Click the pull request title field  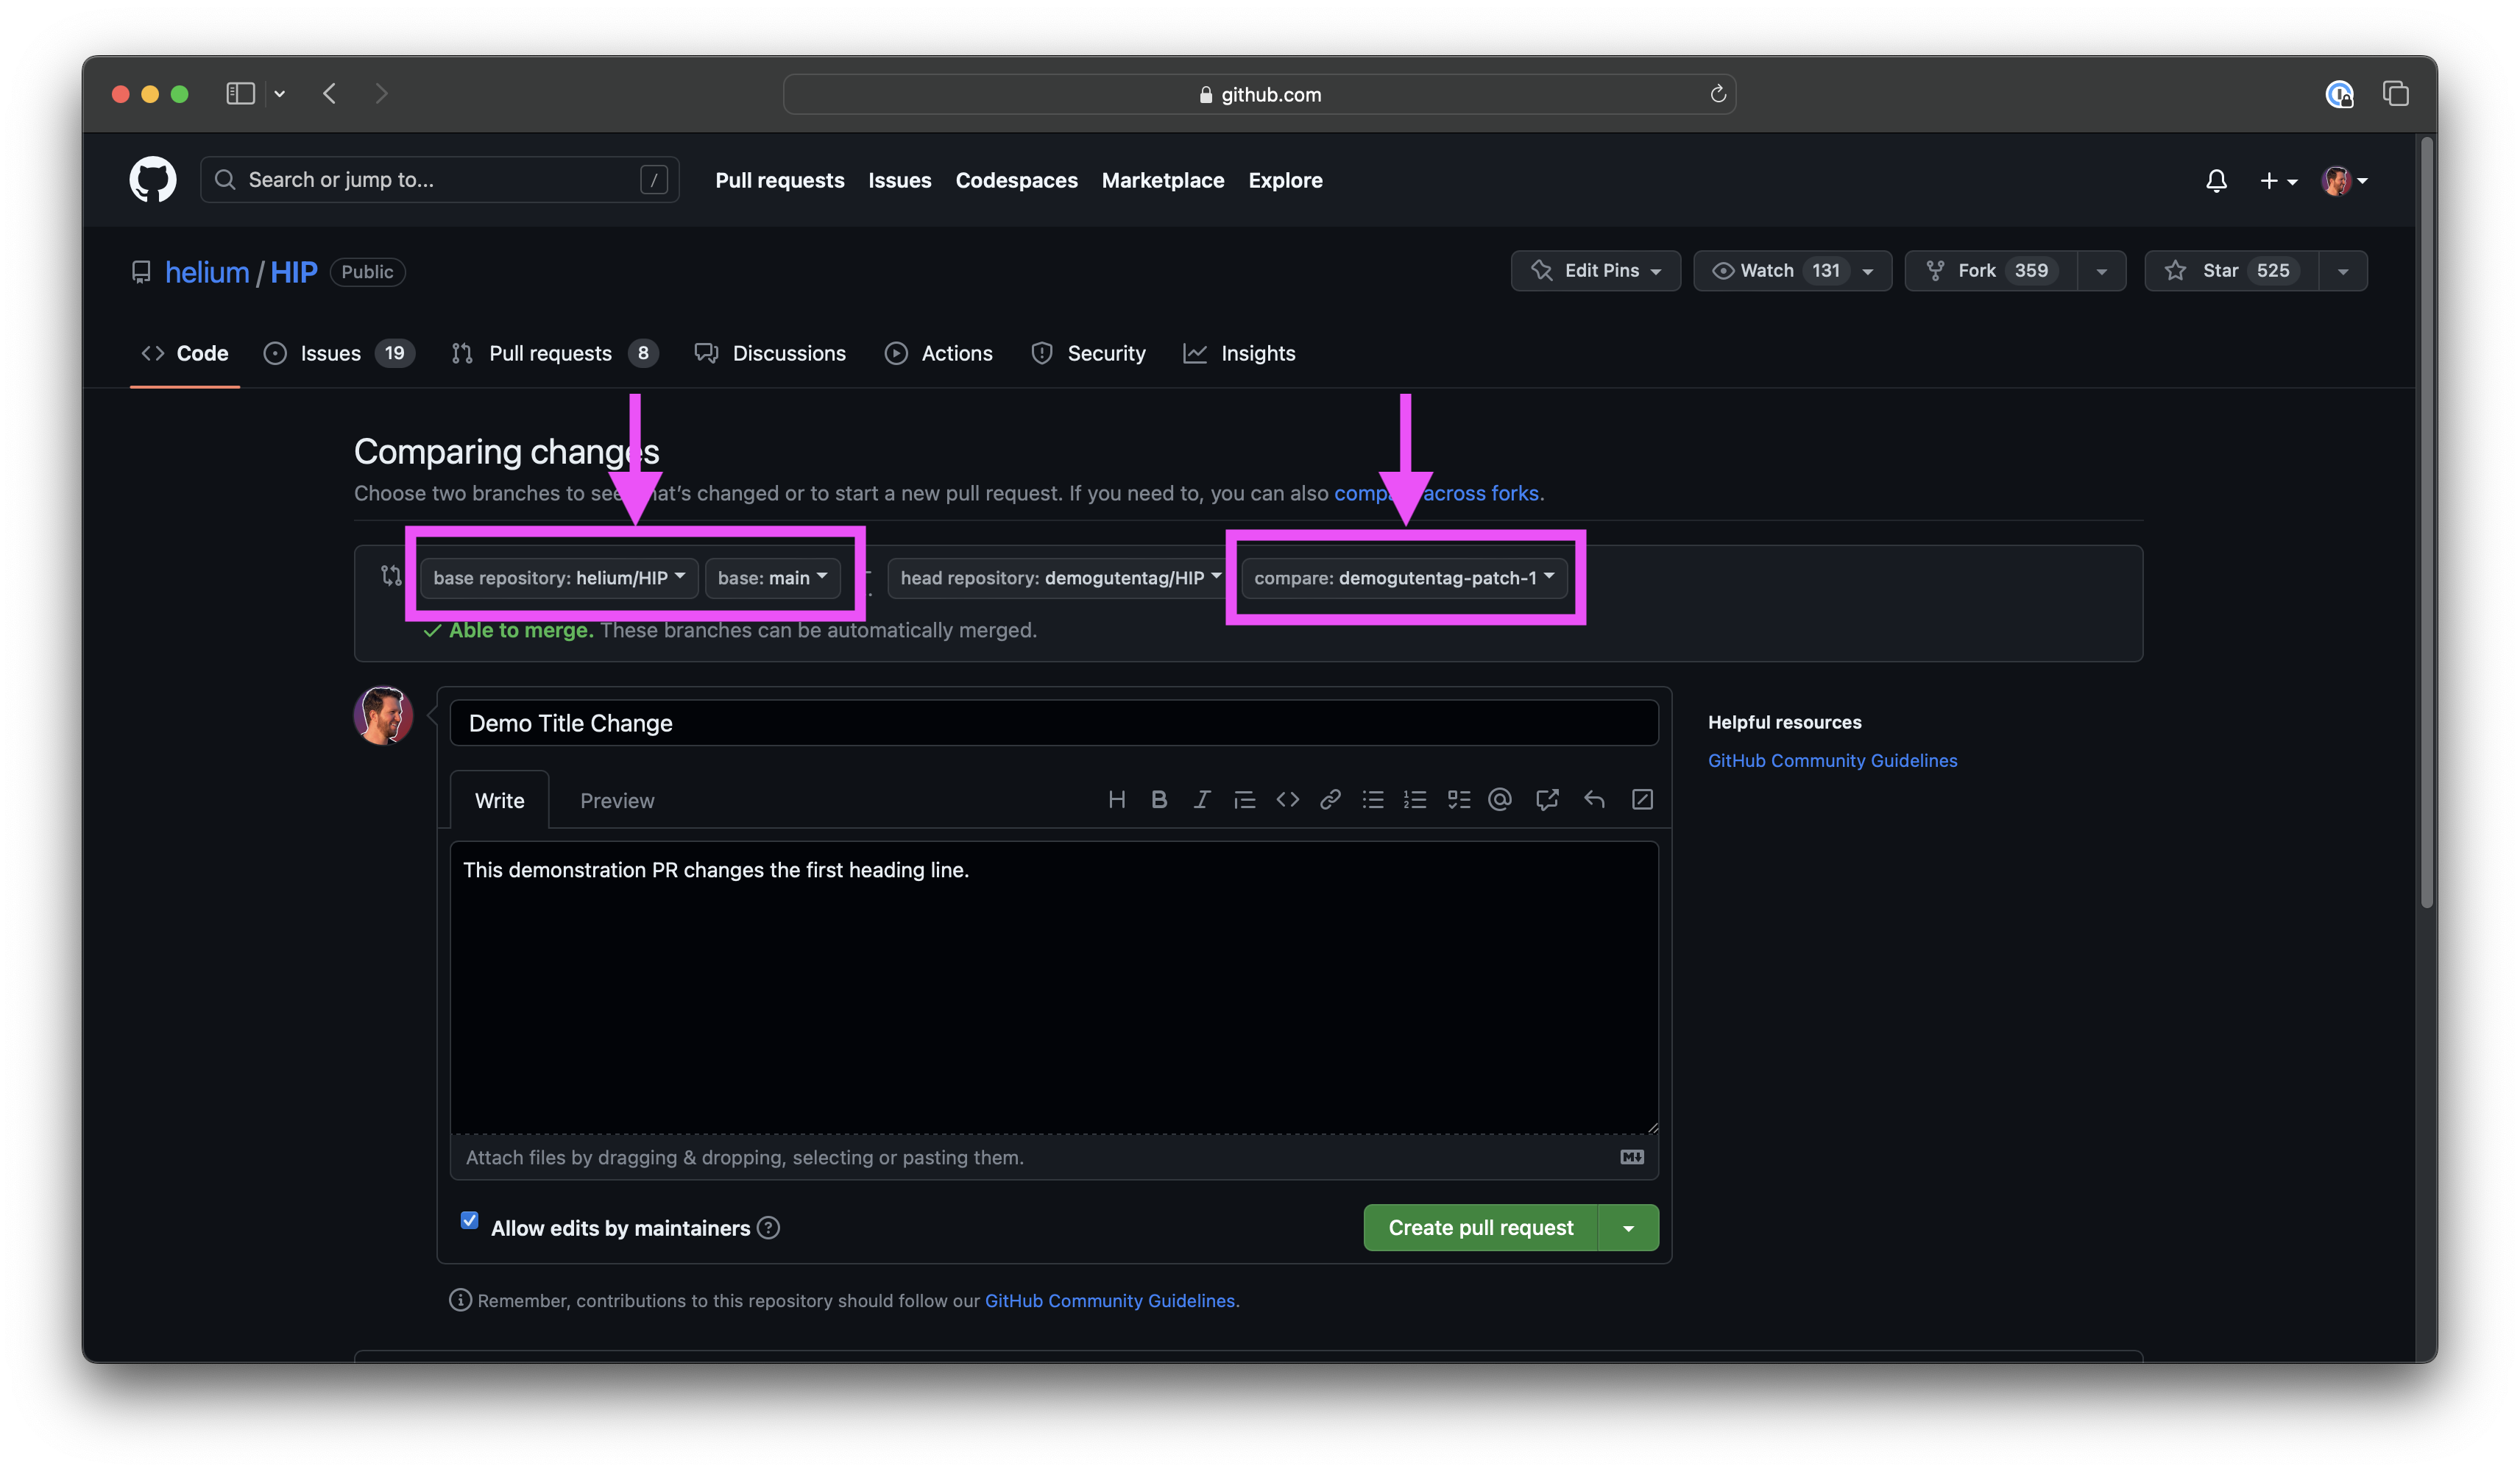pyautogui.click(x=1053, y=723)
